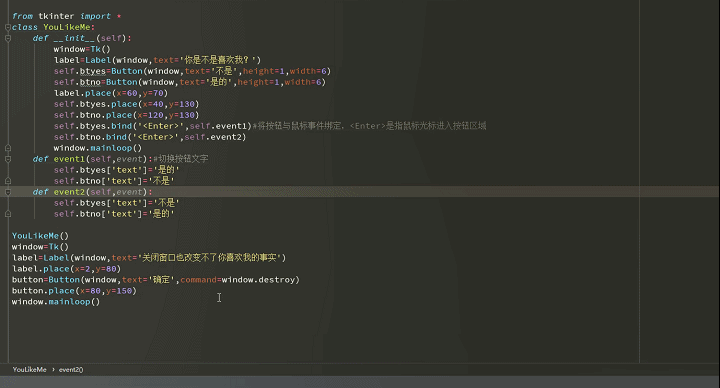Open the event2() breadcrumb

(71, 370)
